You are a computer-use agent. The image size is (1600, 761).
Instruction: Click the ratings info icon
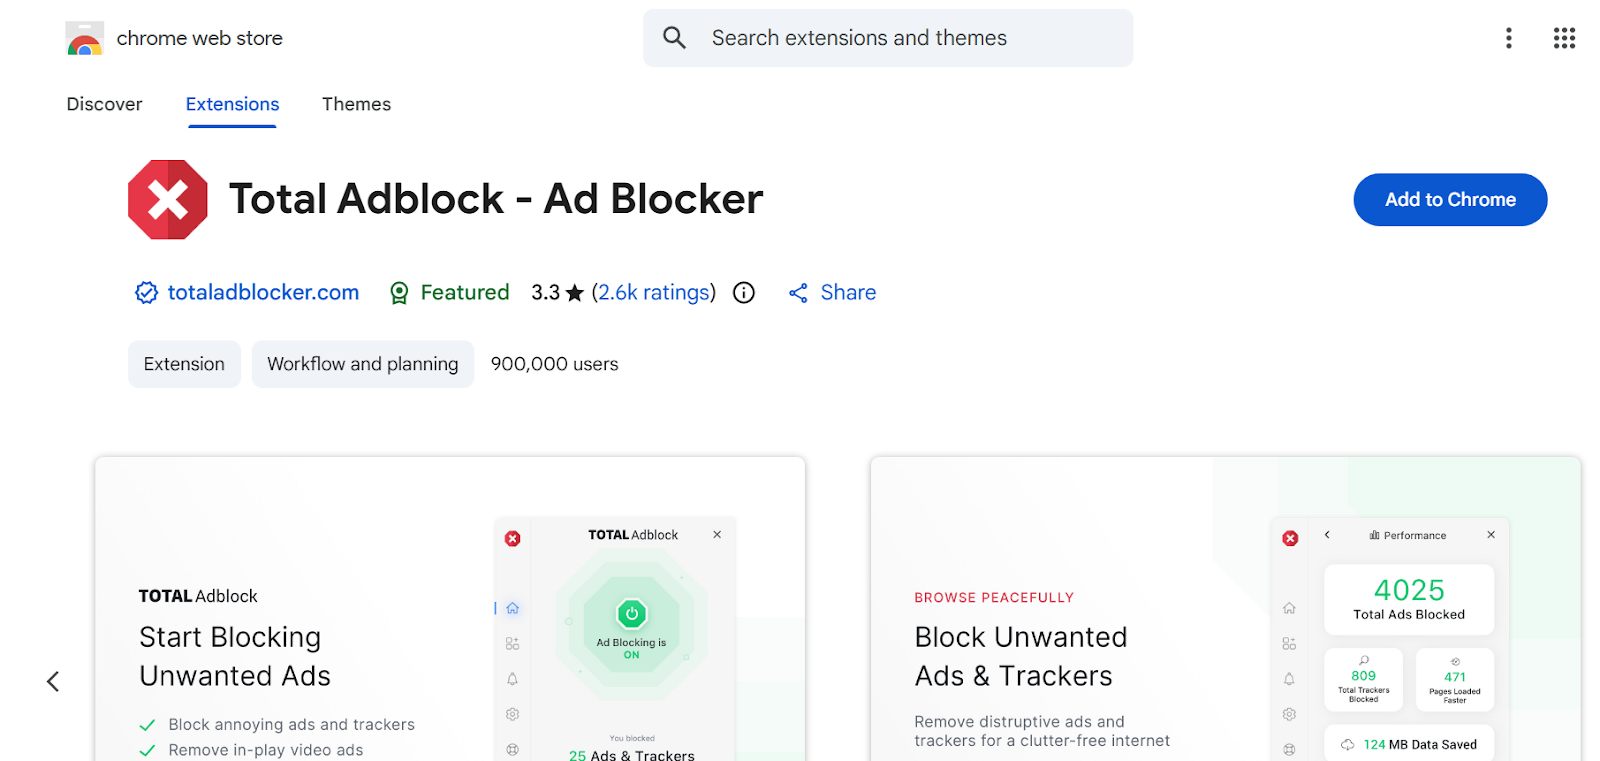tap(744, 293)
